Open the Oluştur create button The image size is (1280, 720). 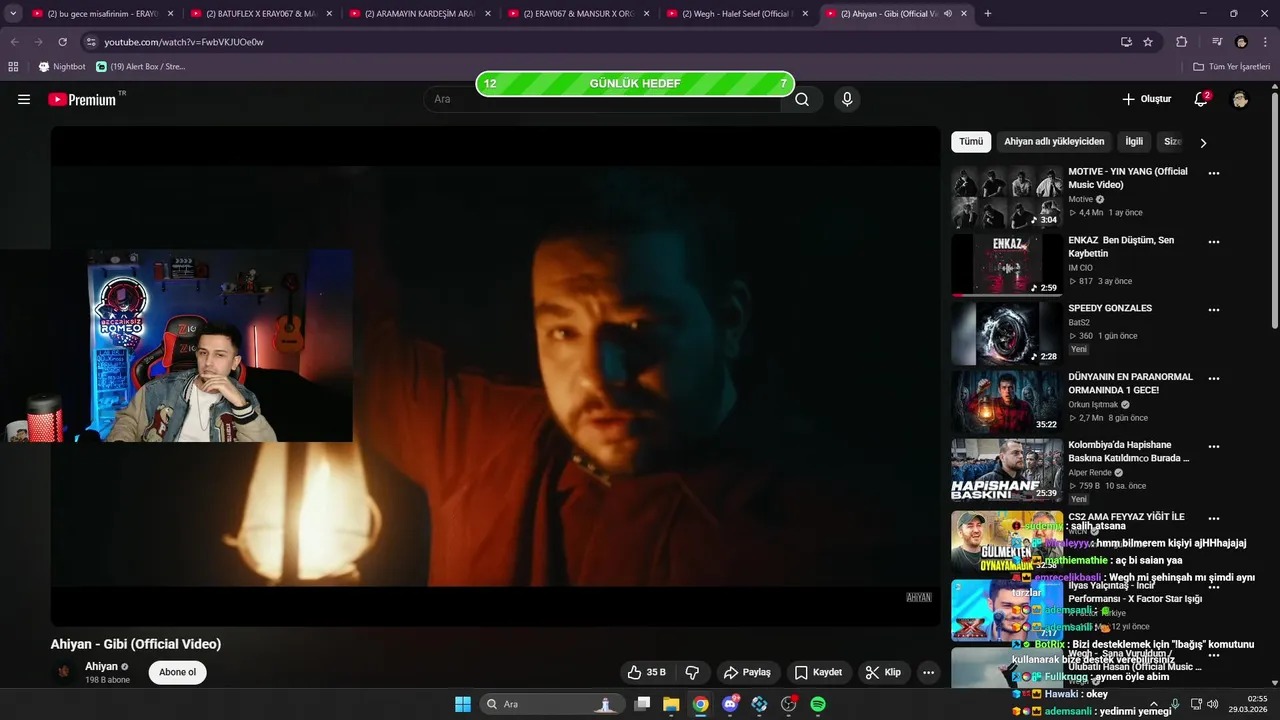point(1146,99)
